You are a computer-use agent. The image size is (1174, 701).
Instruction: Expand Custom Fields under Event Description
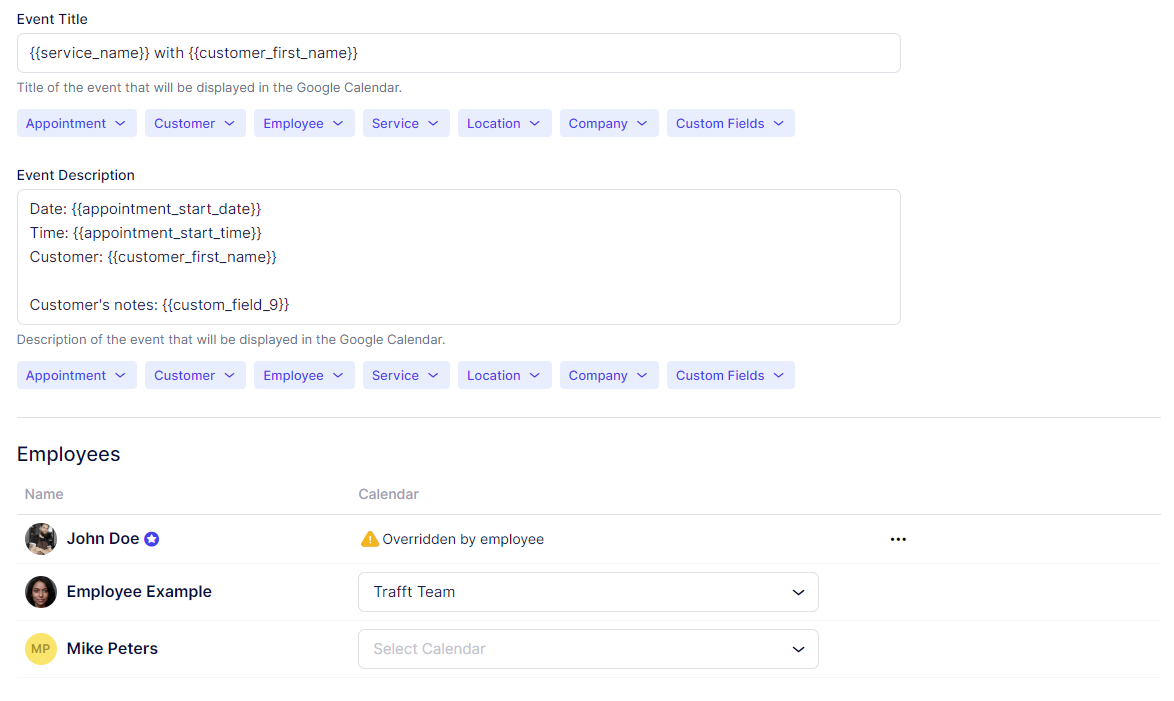point(730,375)
